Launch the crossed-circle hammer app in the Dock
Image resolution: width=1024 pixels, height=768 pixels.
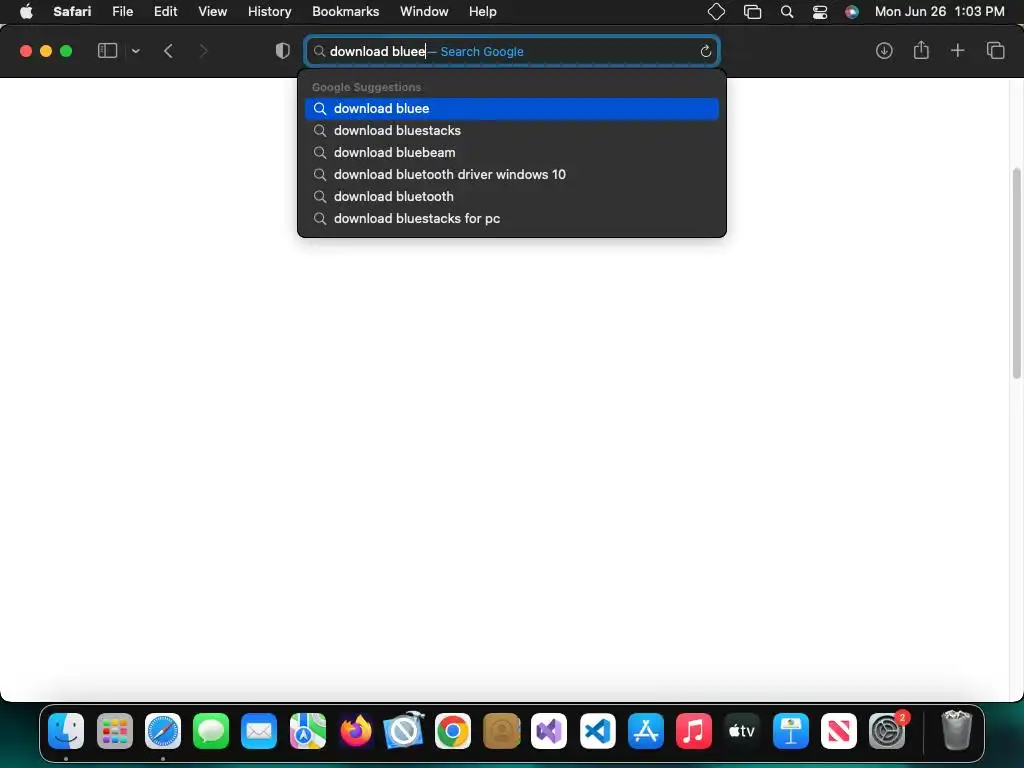[404, 731]
